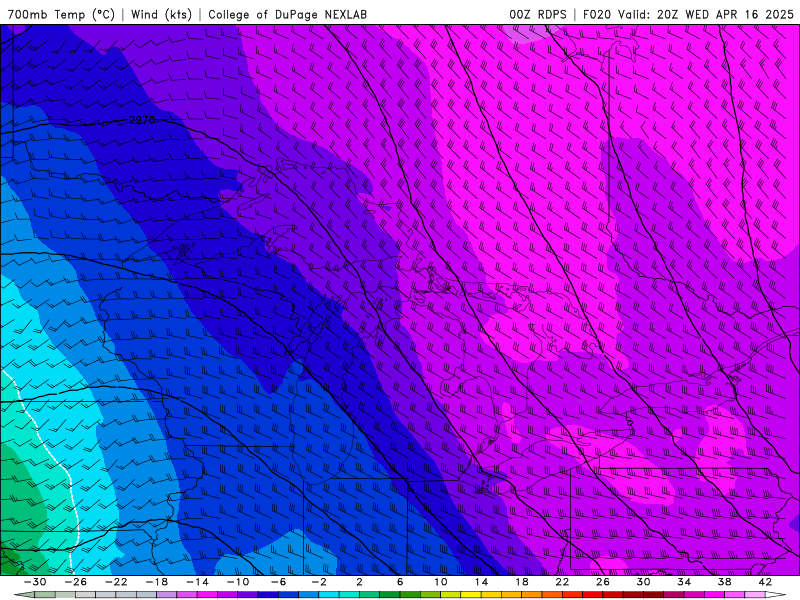This screenshot has height=600, width=800.
Task: Click the '-10' legend value
Action: click(x=238, y=582)
